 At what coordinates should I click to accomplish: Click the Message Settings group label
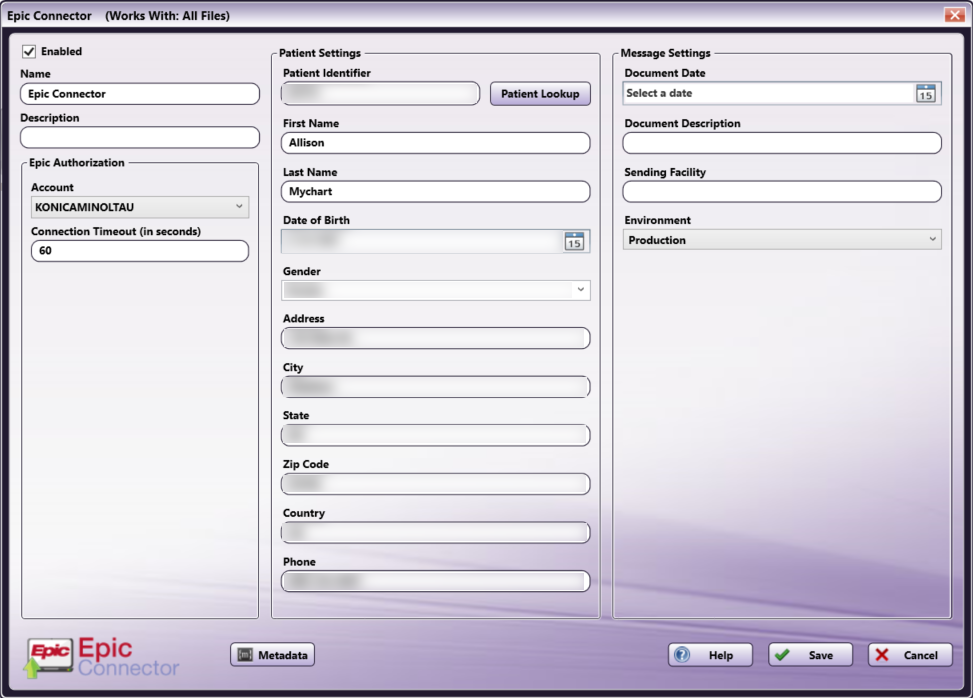click(665, 53)
